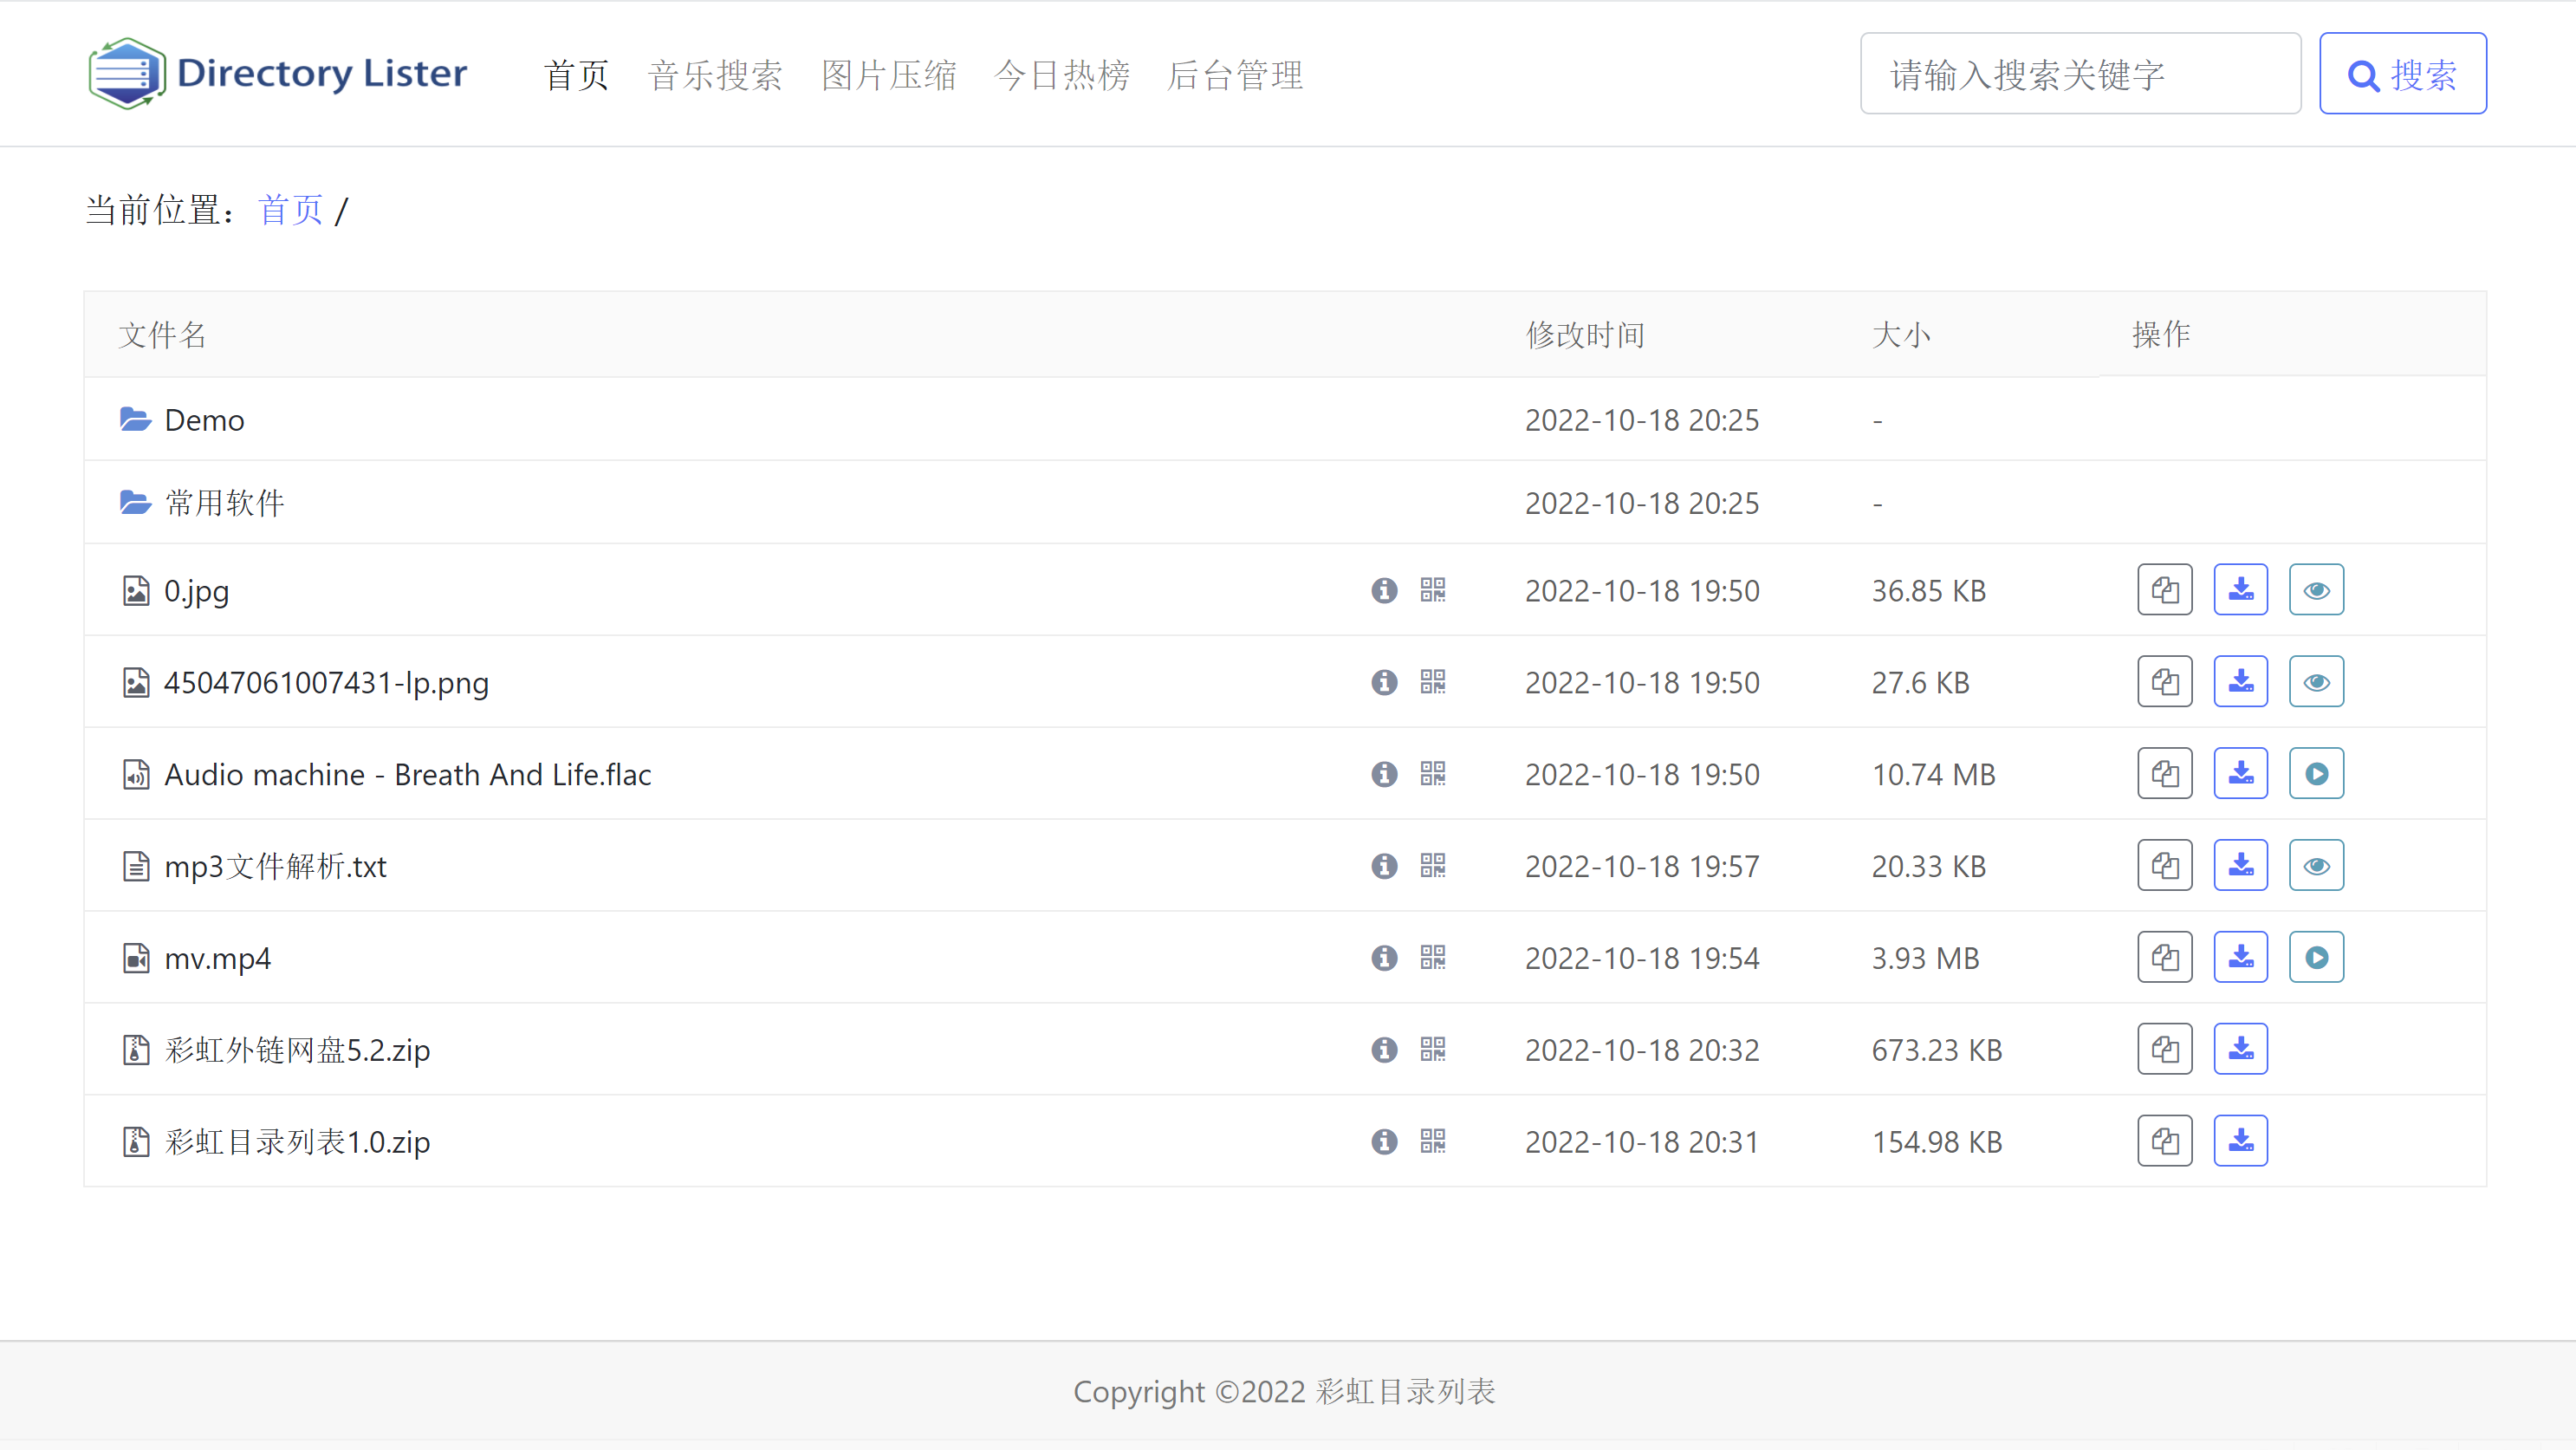
Task: Click the info icon for 彩虹外链网盘5.2.zip
Action: (x=1385, y=1048)
